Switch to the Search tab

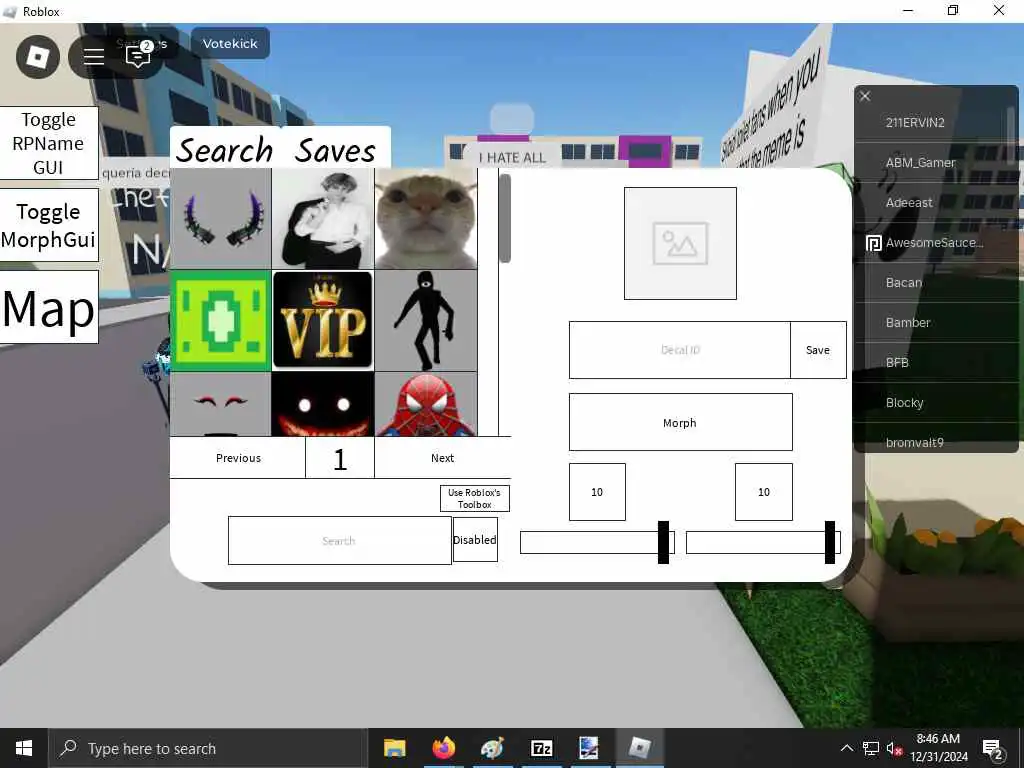point(225,150)
